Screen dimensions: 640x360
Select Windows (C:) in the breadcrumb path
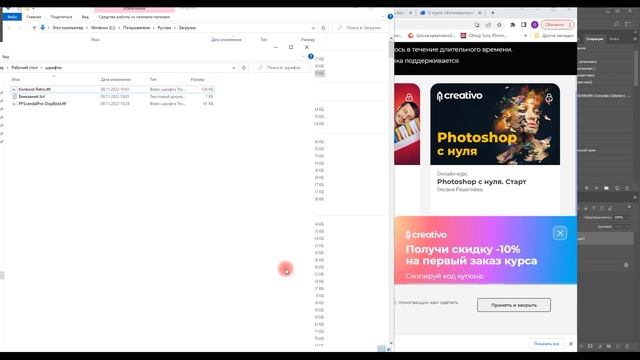(103, 28)
